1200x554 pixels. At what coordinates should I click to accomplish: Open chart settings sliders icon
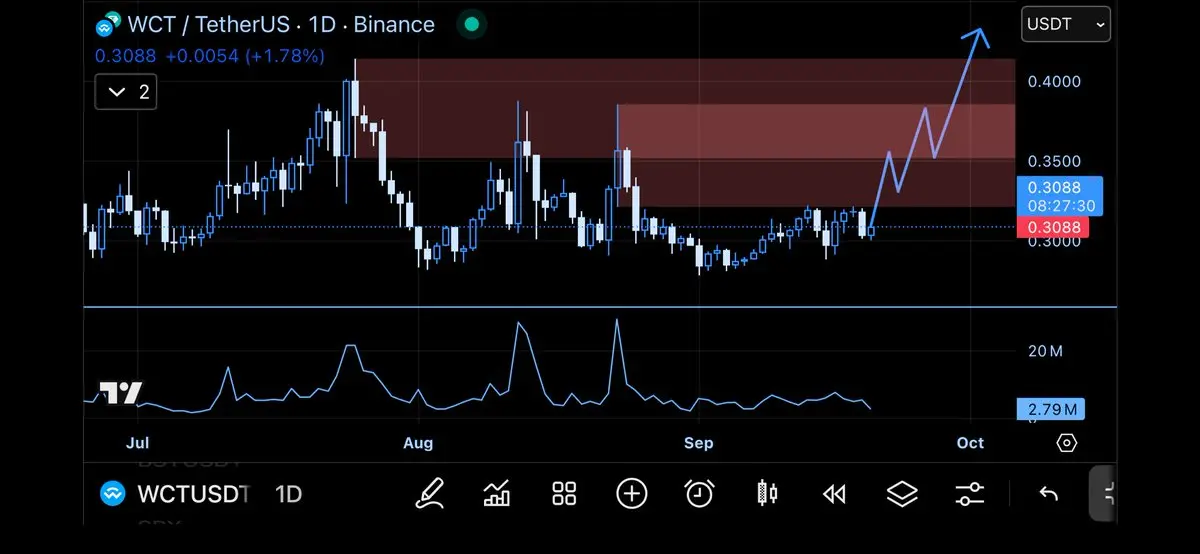click(x=969, y=493)
